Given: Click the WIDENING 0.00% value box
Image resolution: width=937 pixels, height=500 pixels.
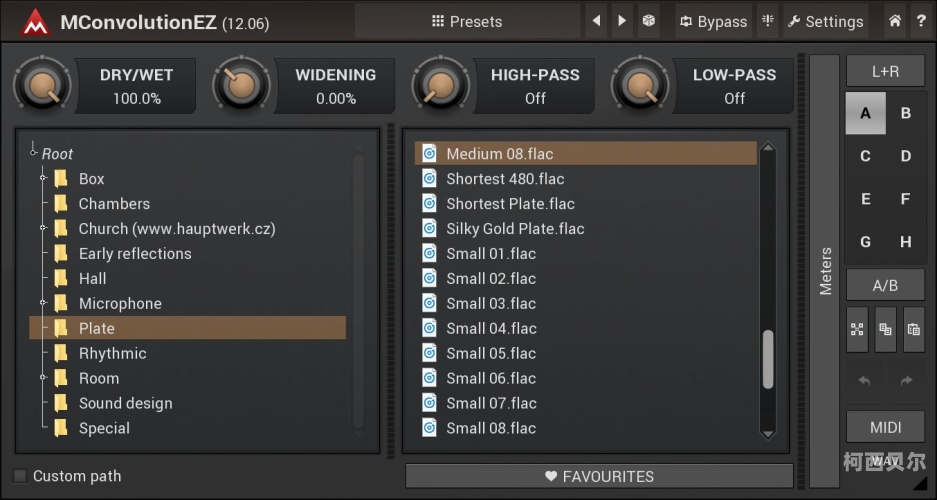Looking at the screenshot, I should point(336,86).
